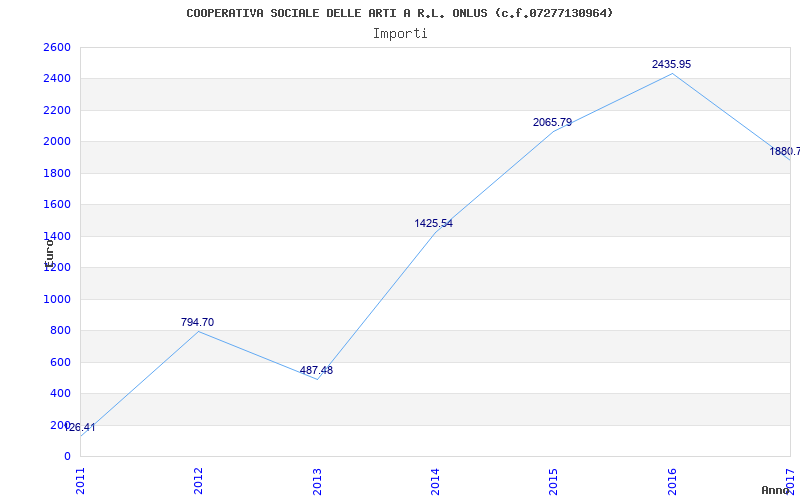Image resolution: width=800 pixels, height=500 pixels.
Task: Click the x-axis label 2015
Action: coord(554,481)
